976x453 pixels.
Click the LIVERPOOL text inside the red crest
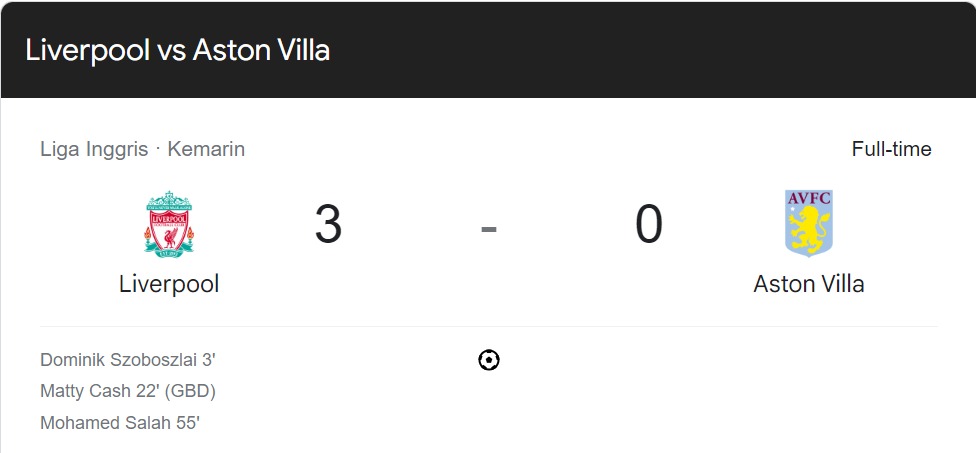169,220
